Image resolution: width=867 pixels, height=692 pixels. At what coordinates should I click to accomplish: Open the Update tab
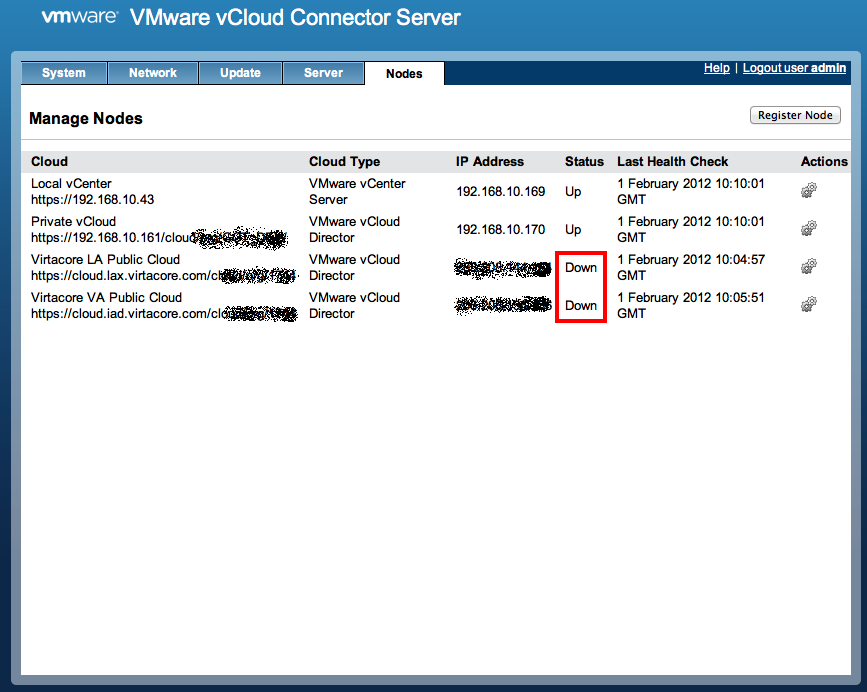(240, 73)
